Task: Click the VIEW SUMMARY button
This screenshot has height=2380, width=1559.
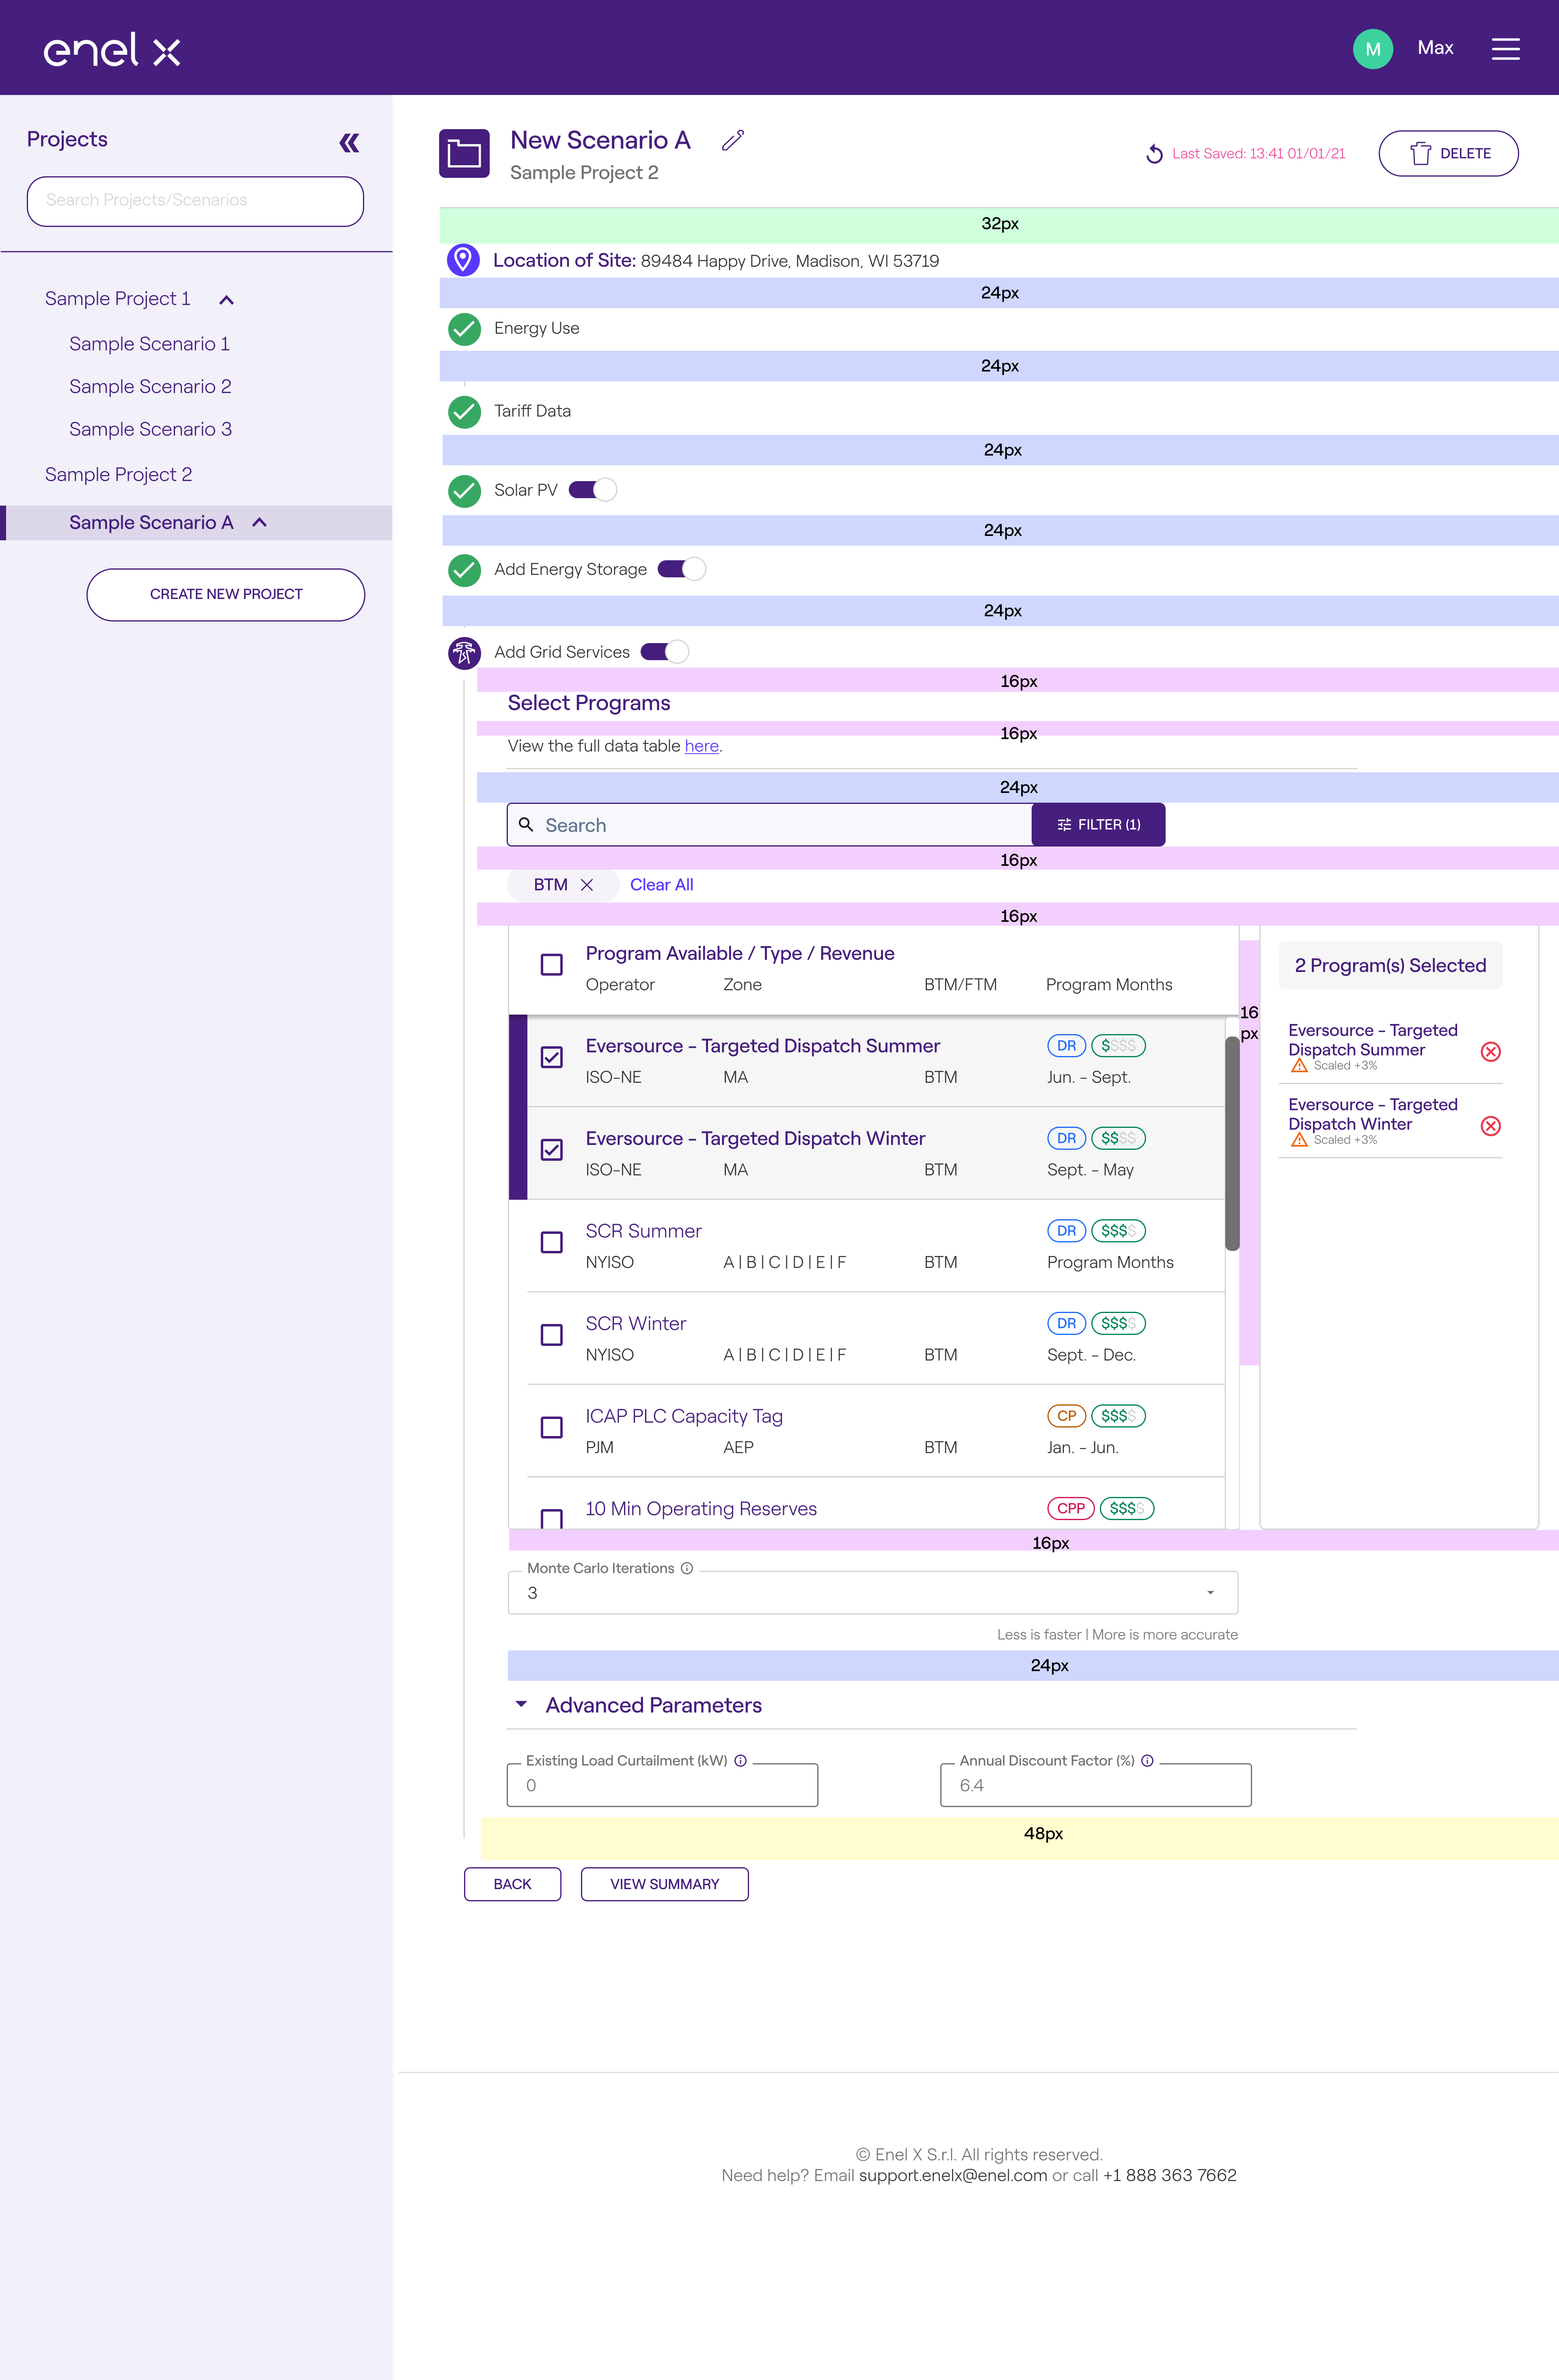Action: coord(664,1884)
